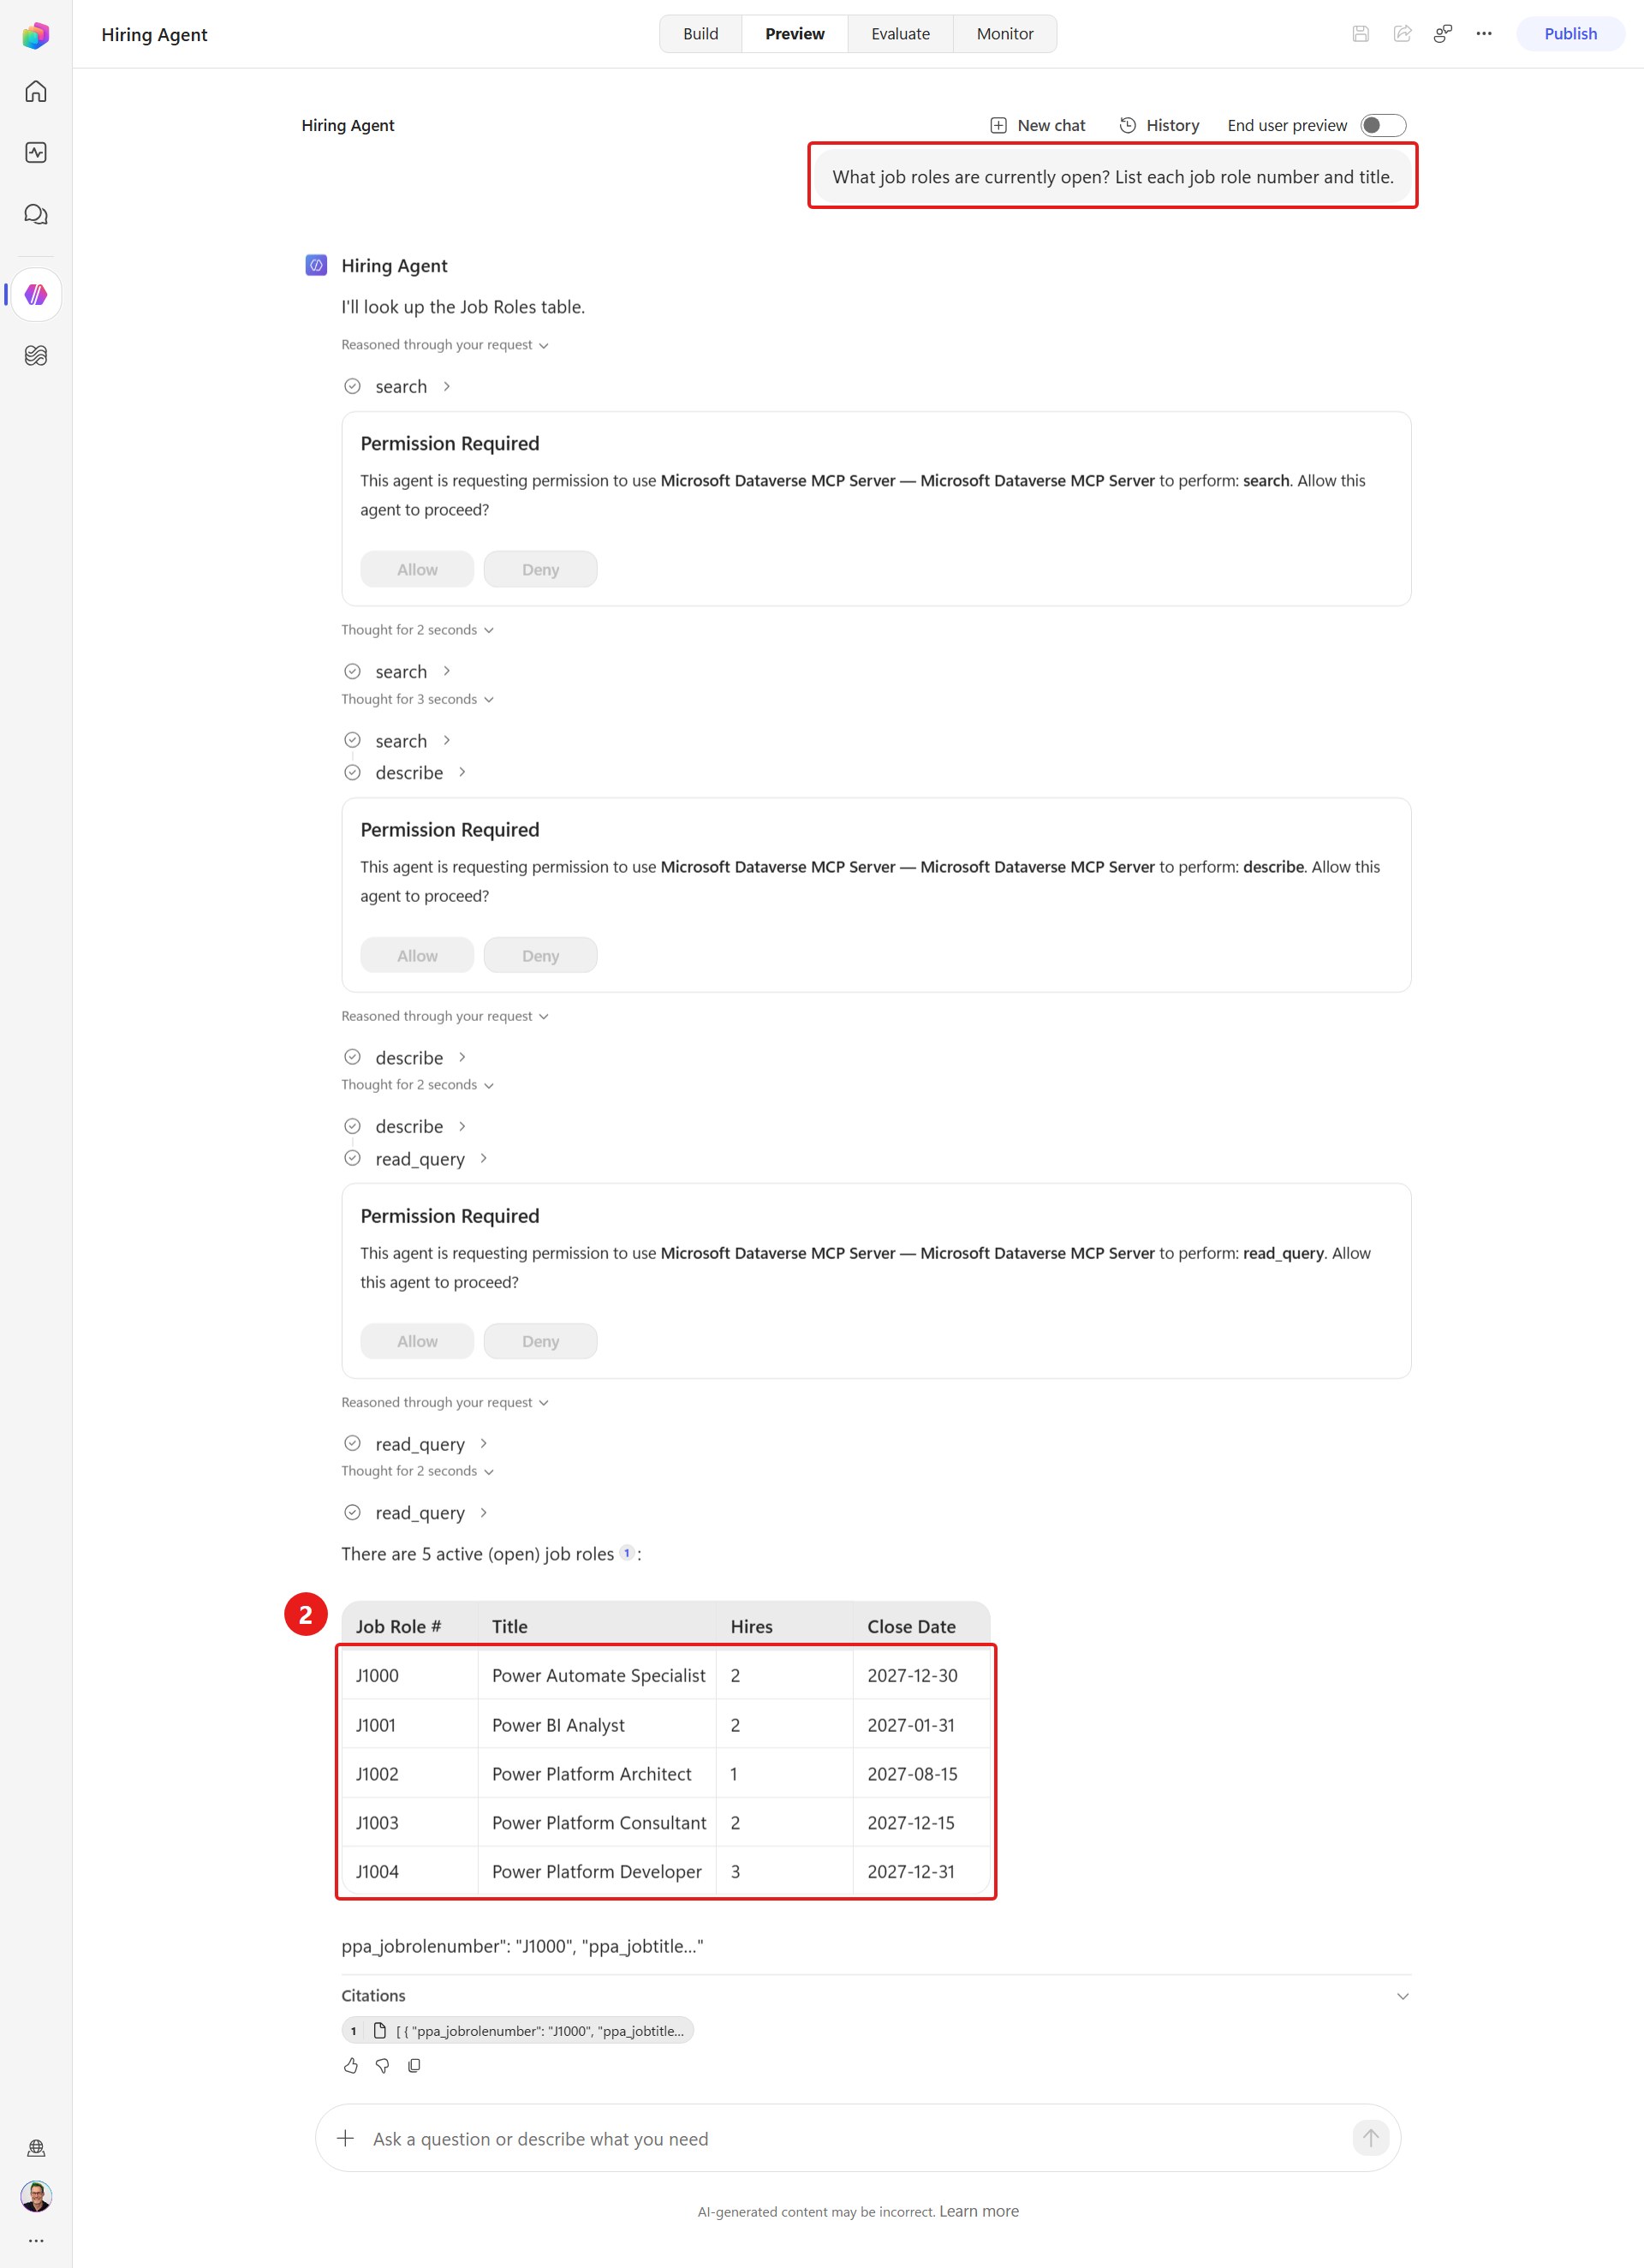Image resolution: width=1644 pixels, height=2268 pixels.
Task: Click the Power Platform Architect cell
Action: point(596,1774)
